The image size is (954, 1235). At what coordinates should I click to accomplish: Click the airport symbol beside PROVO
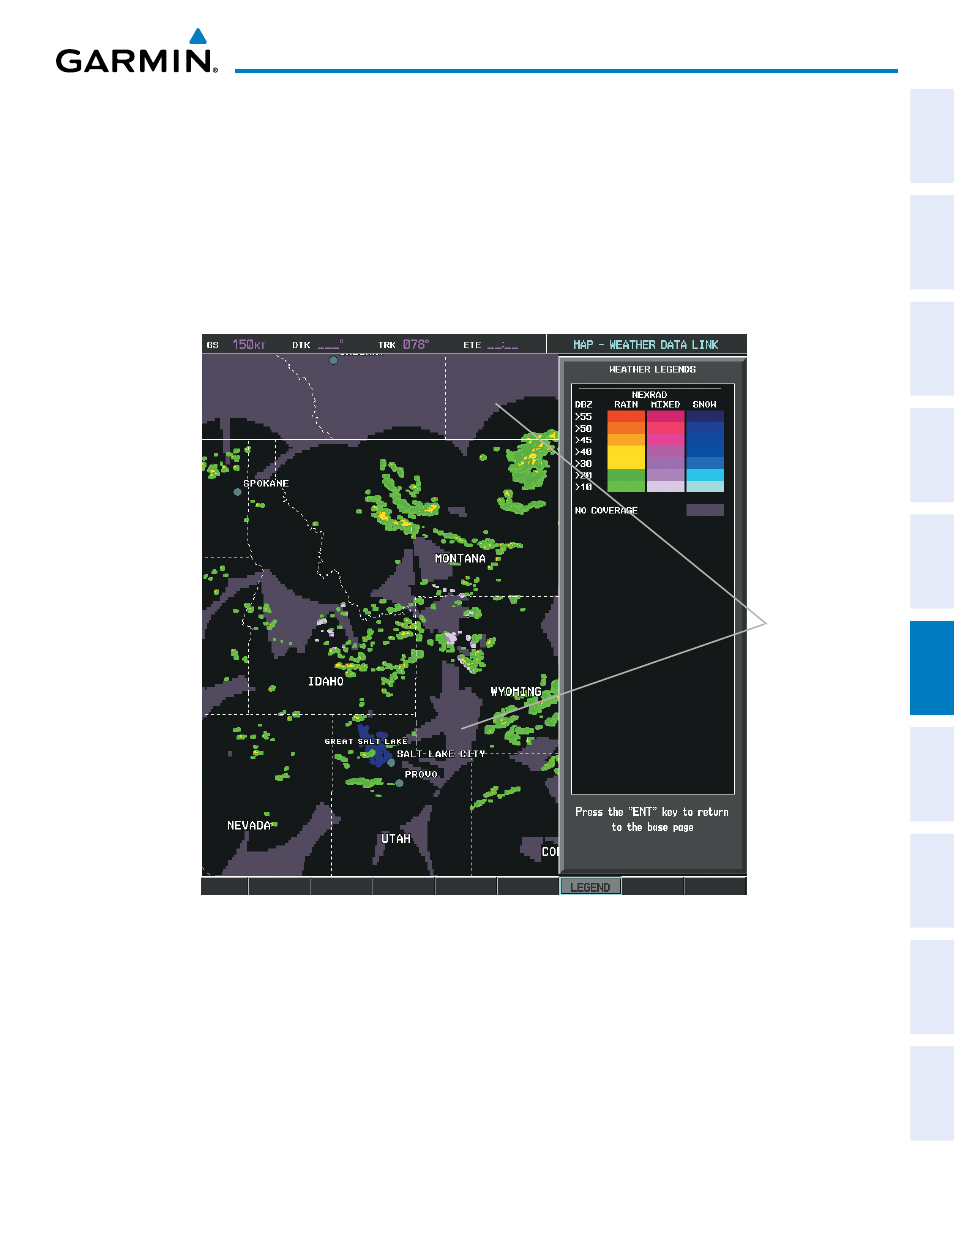(x=399, y=783)
